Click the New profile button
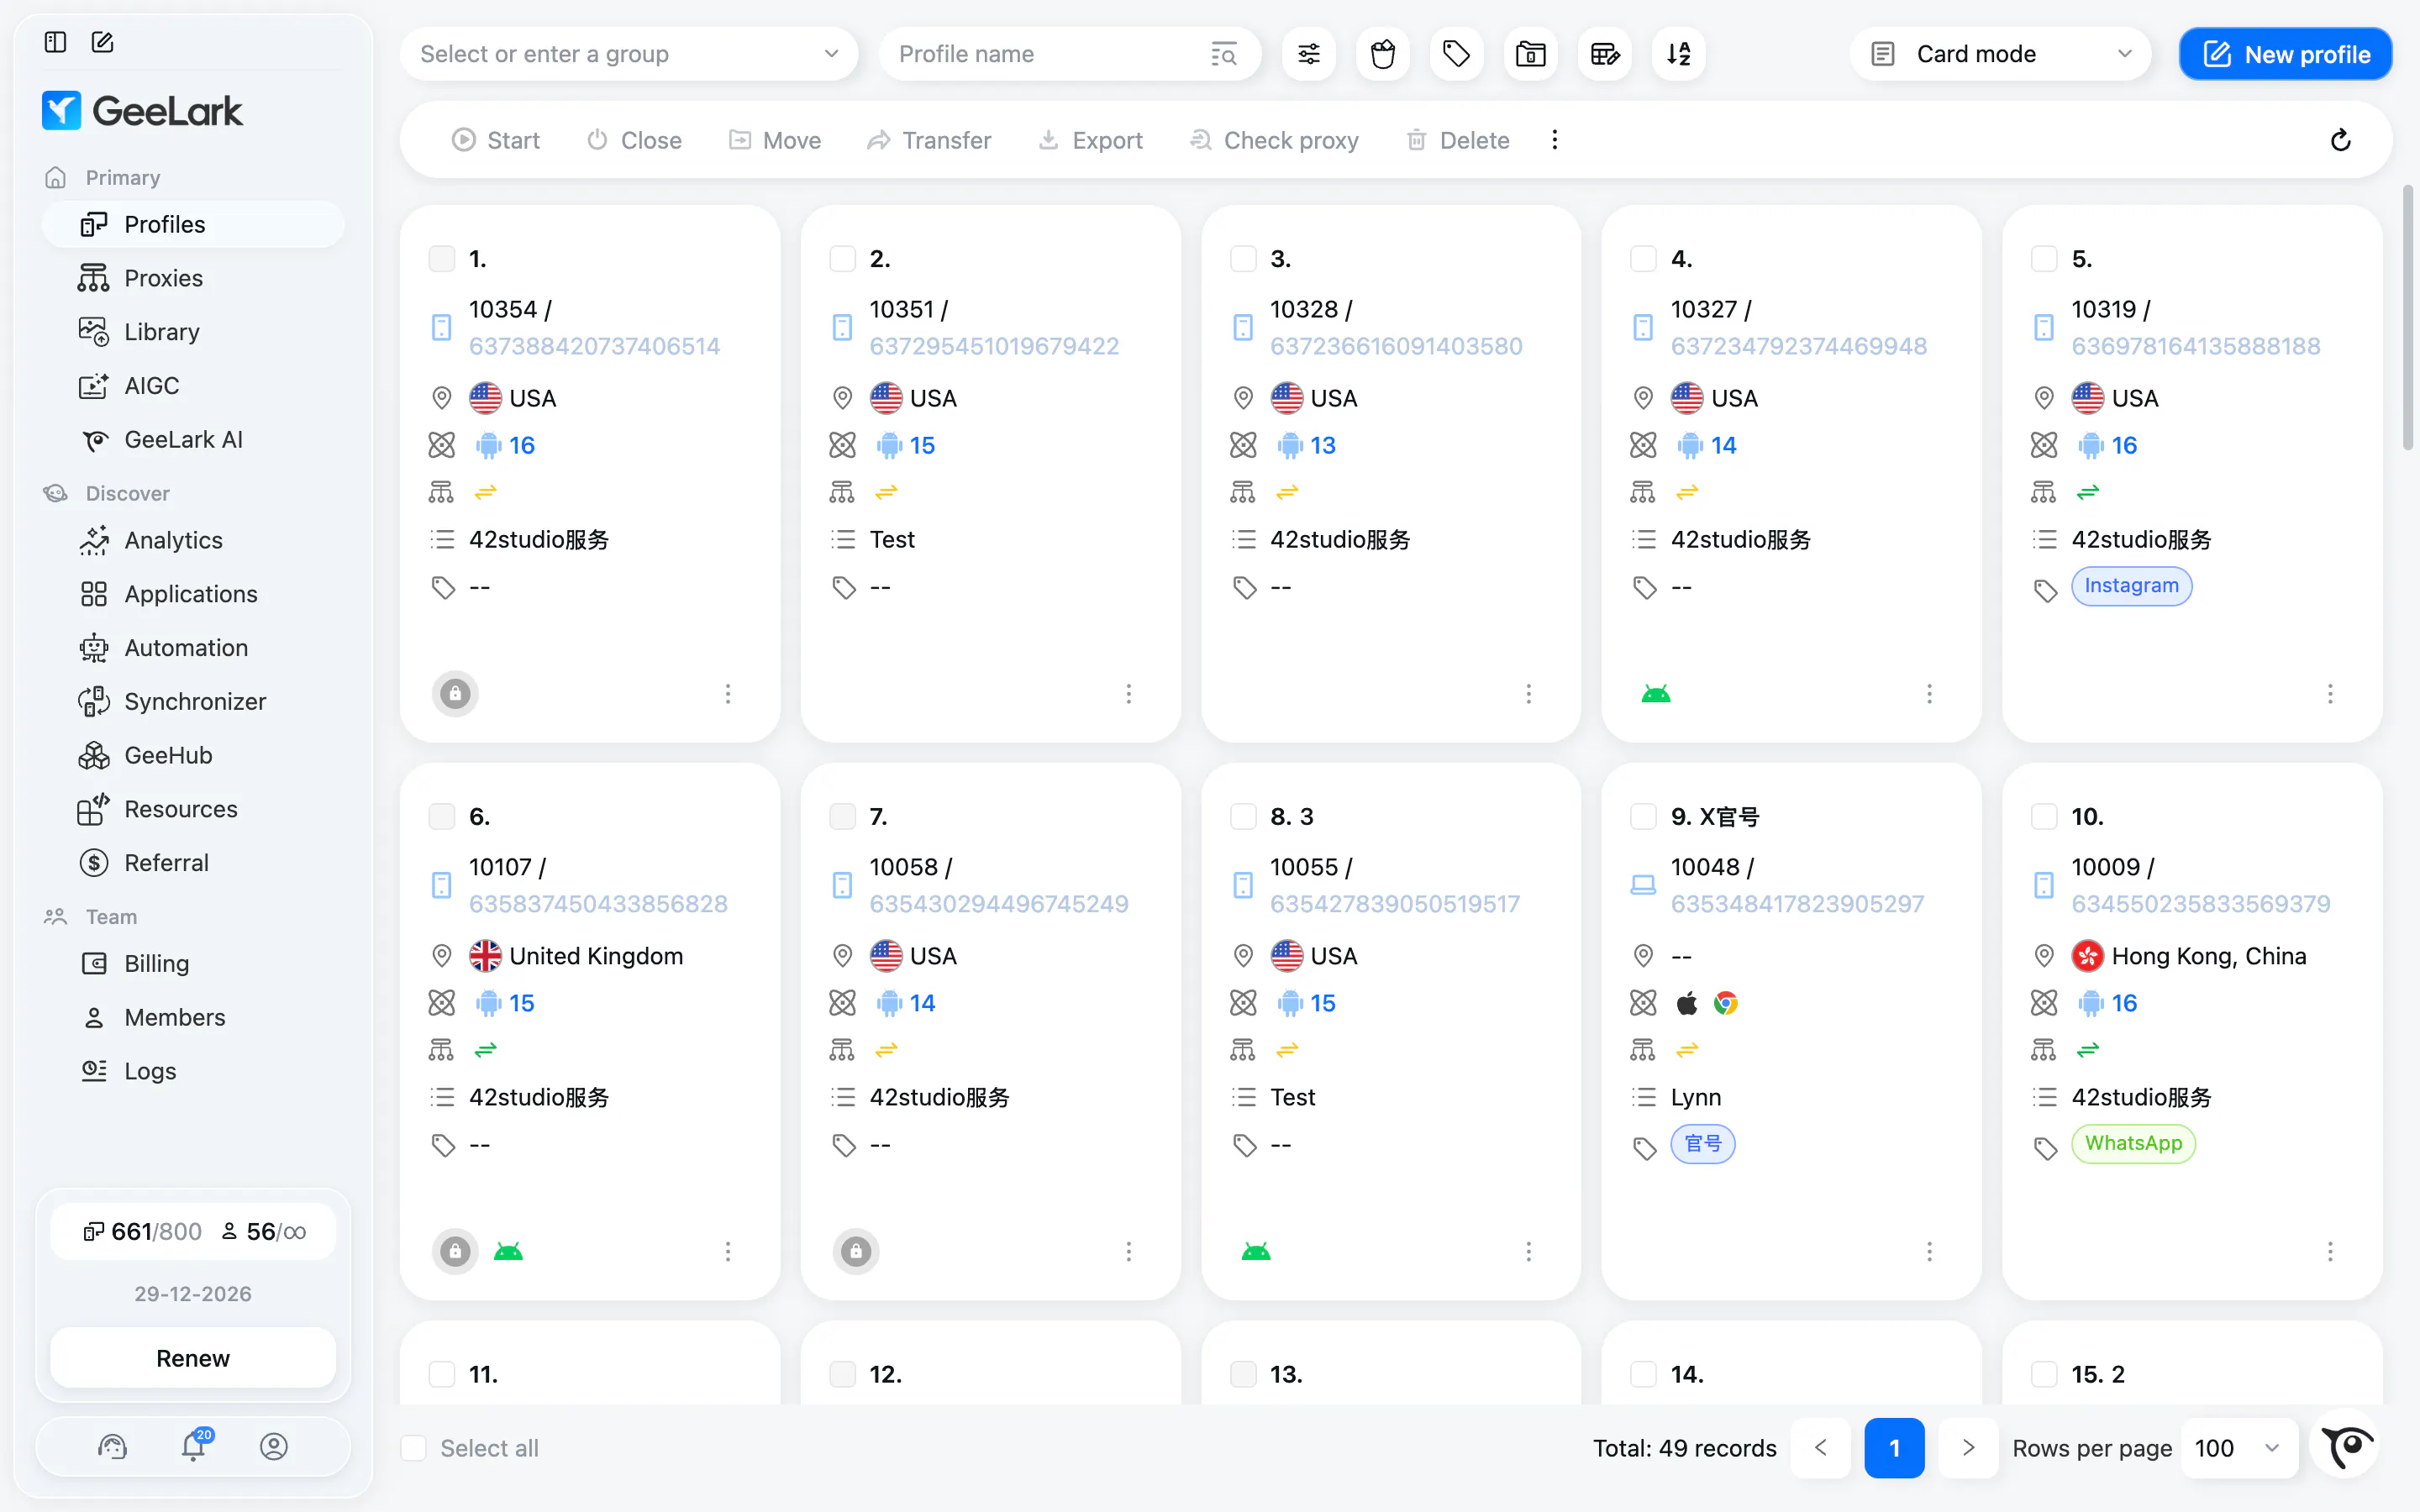 [x=2285, y=54]
